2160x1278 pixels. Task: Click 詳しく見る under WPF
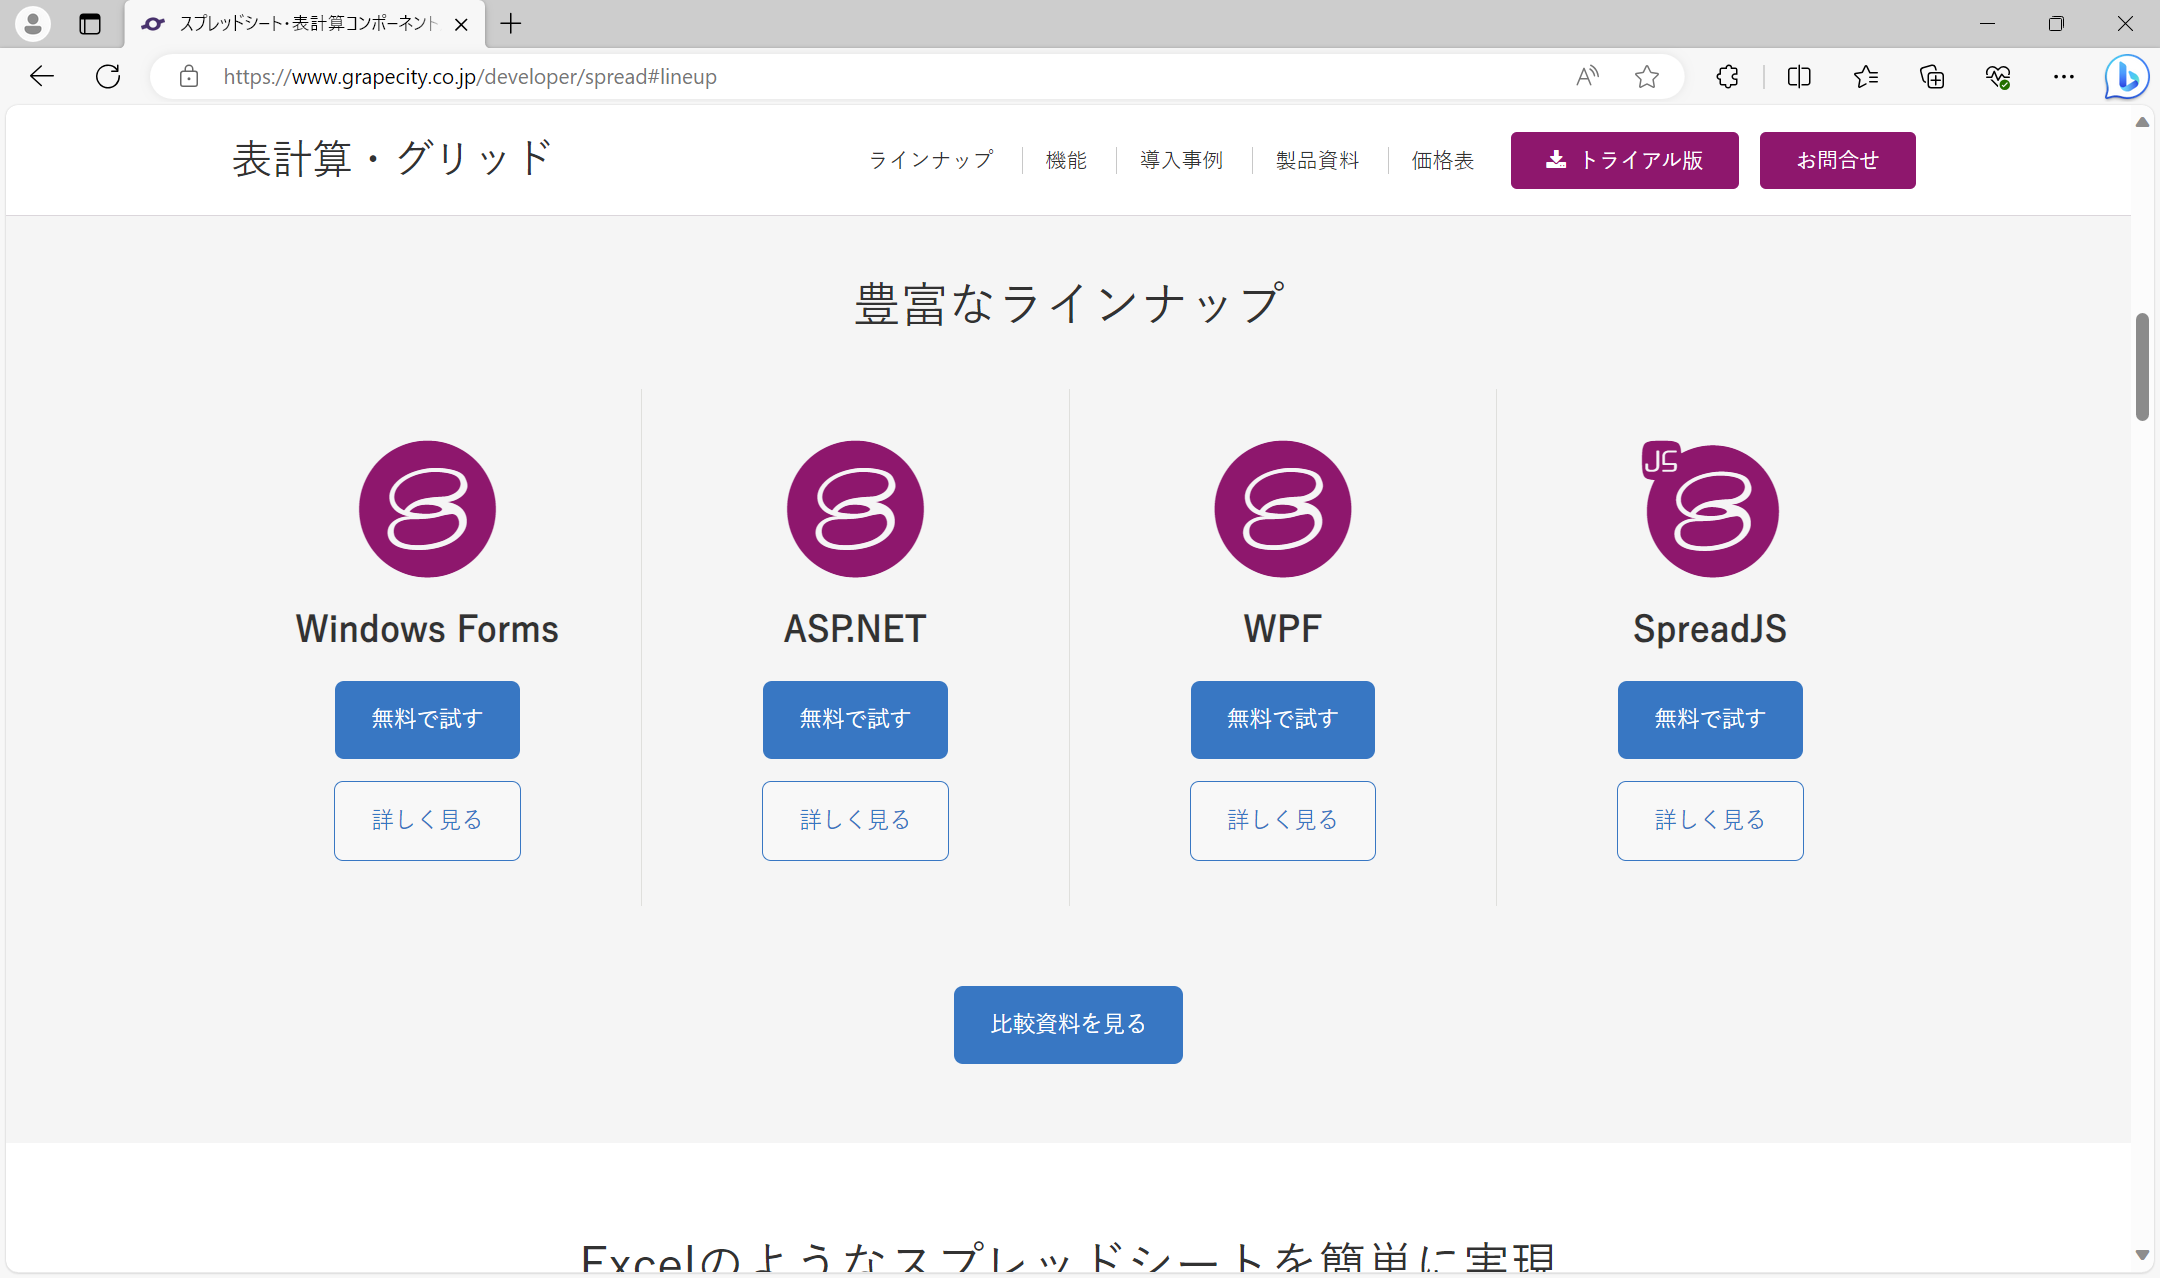(1283, 821)
